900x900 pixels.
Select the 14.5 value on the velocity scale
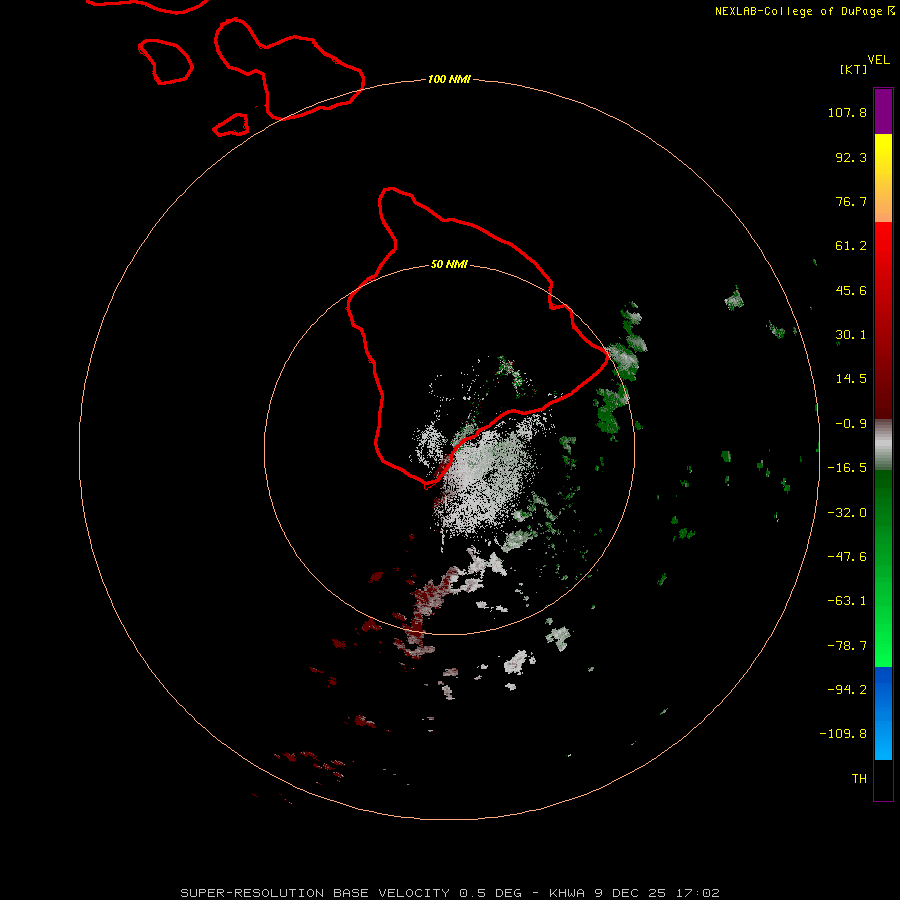point(851,379)
